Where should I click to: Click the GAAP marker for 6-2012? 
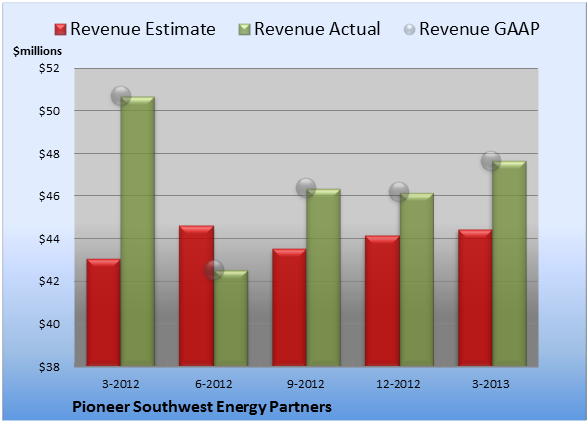[214, 270]
